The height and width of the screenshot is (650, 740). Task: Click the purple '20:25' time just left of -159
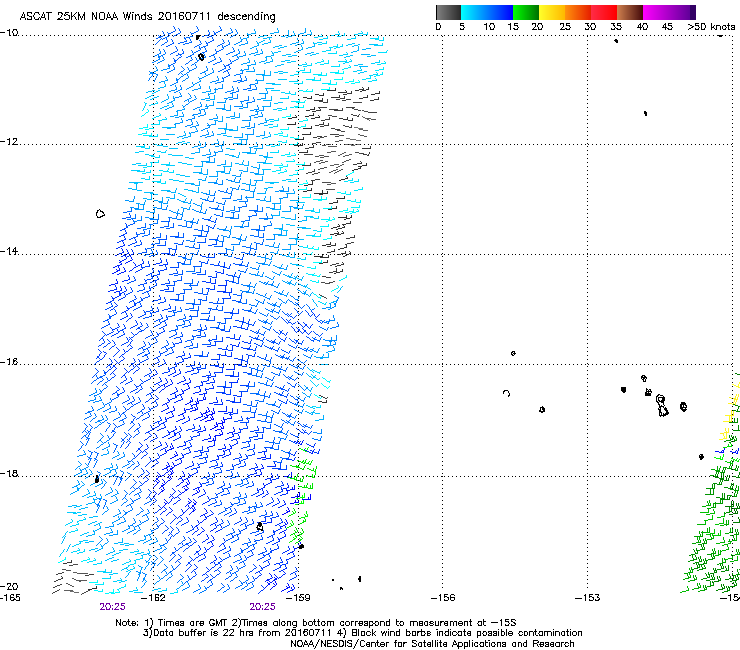[x=262, y=607]
